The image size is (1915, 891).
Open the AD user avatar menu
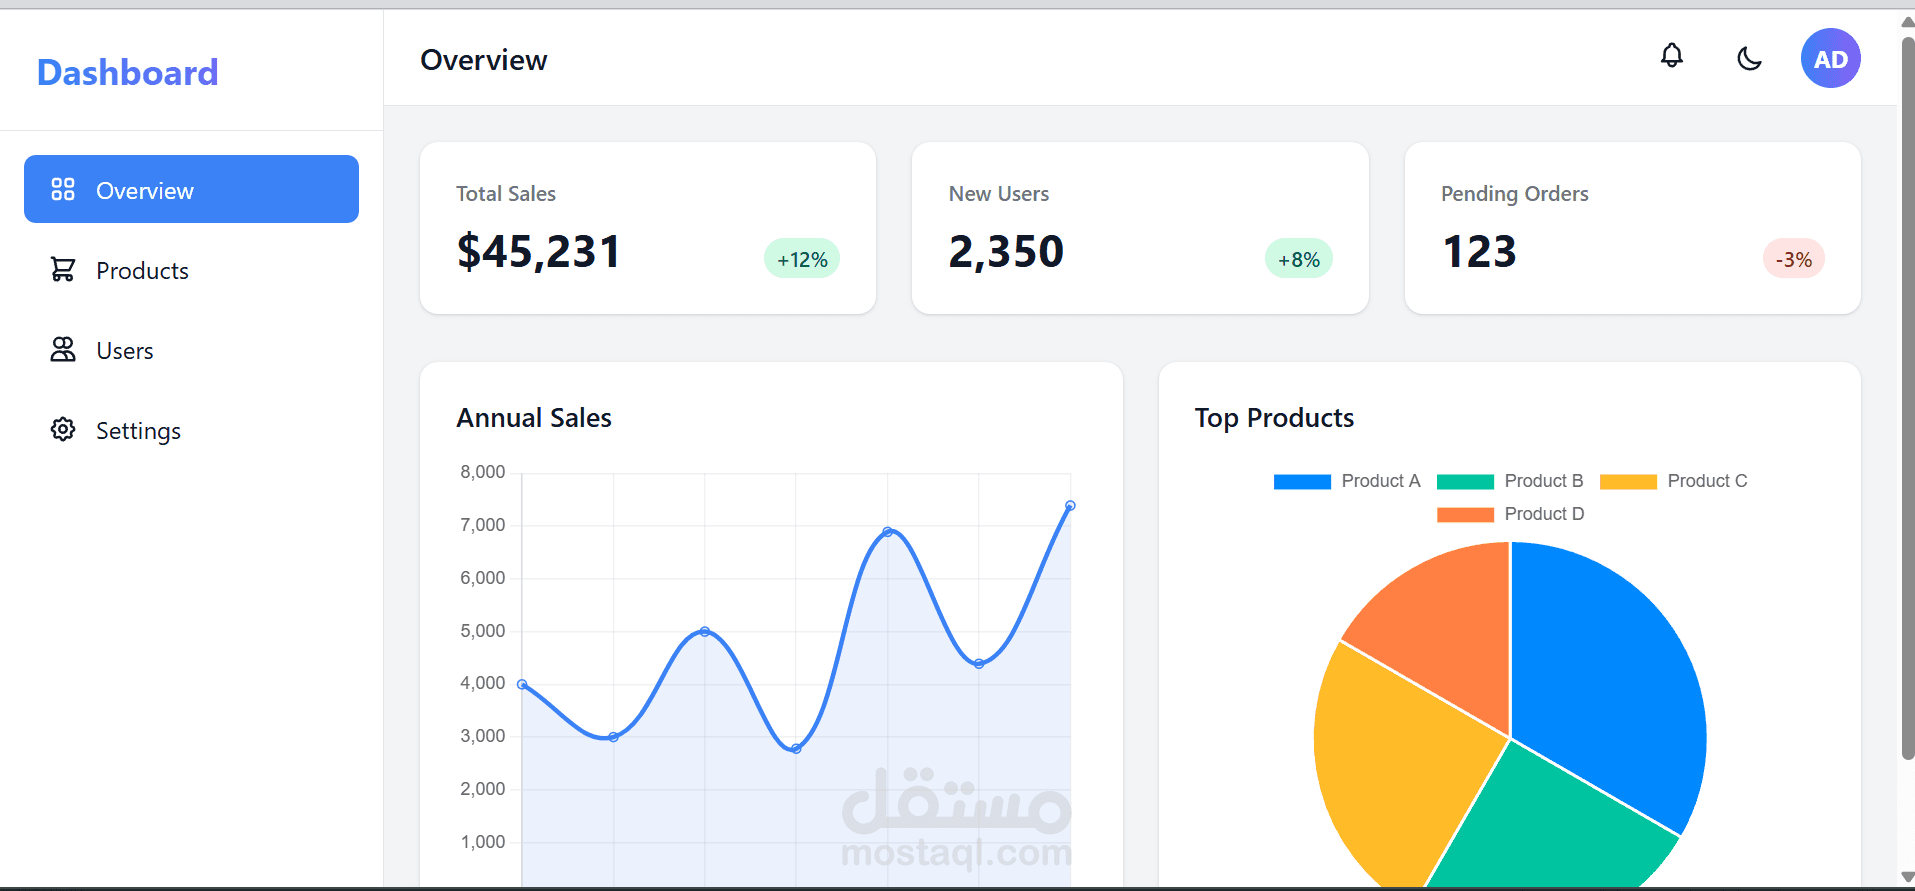1830,58
